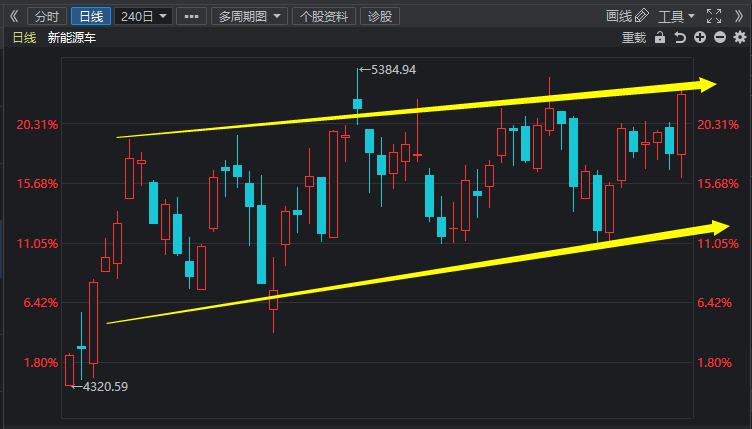Click the 诊股 button
Viewport: 752px width, 429px height.
click(x=380, y=16)
